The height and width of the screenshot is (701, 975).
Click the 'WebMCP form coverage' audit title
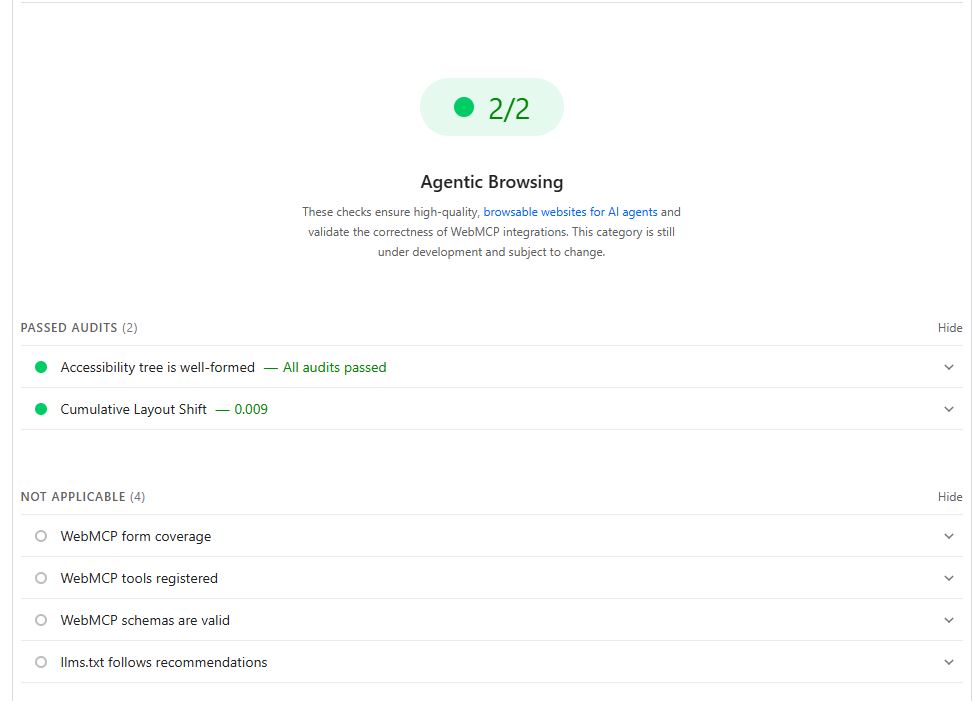pos(136,536)
